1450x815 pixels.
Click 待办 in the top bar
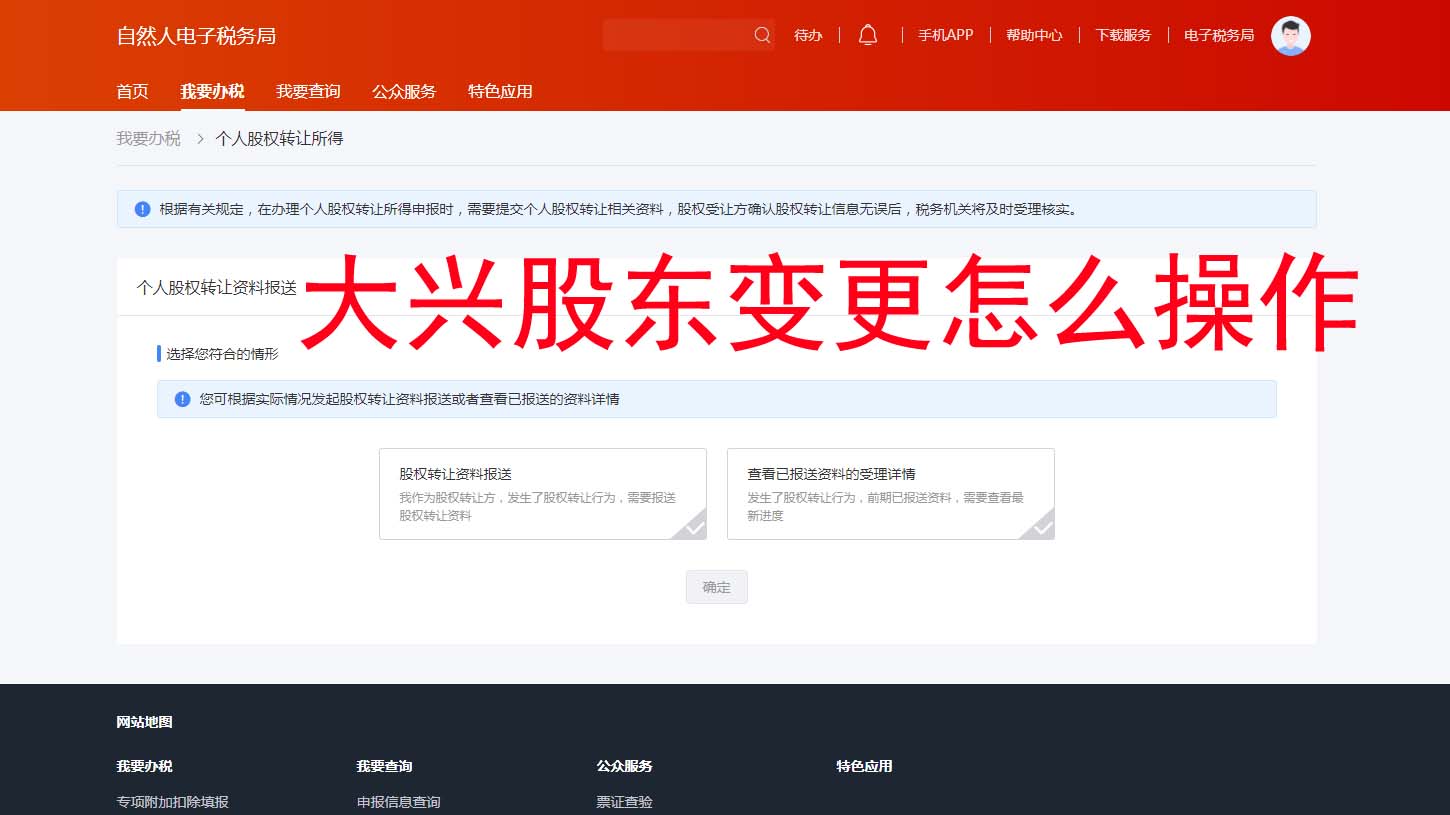point(808,35)
